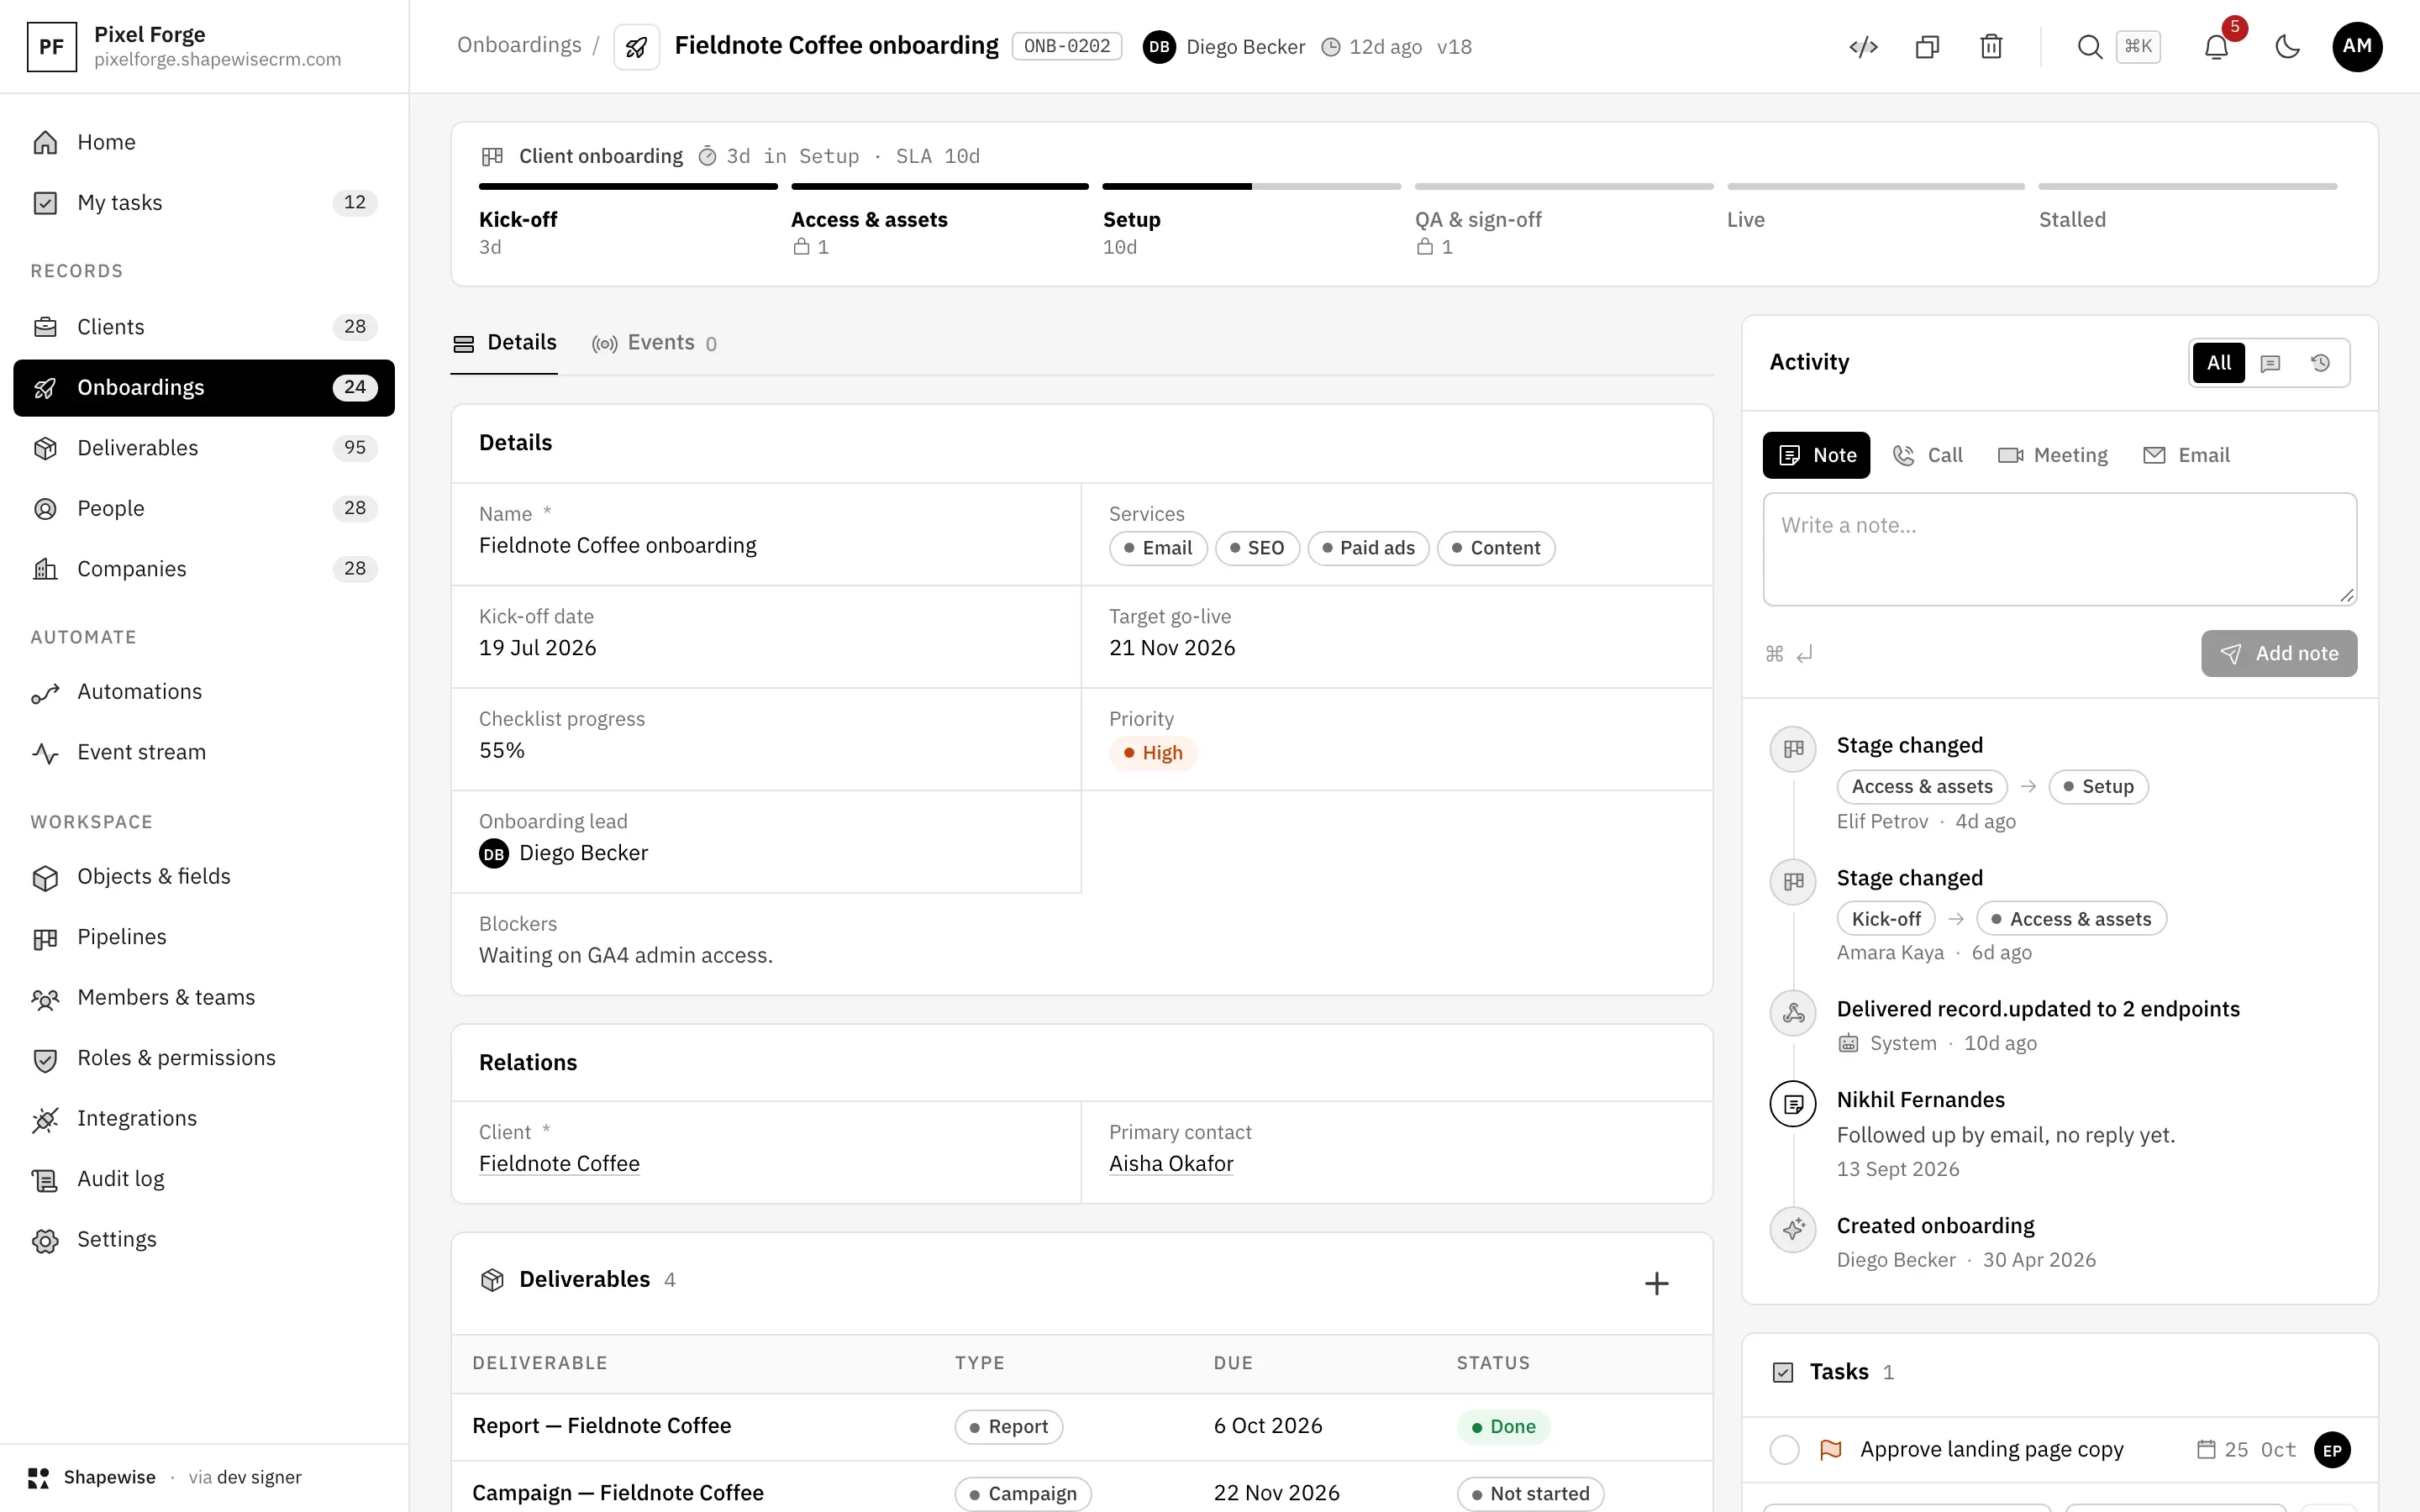Select the Meeting activity tab
The height and width of the screenshot is (1512, 2420).
(x=2052, y=456)
